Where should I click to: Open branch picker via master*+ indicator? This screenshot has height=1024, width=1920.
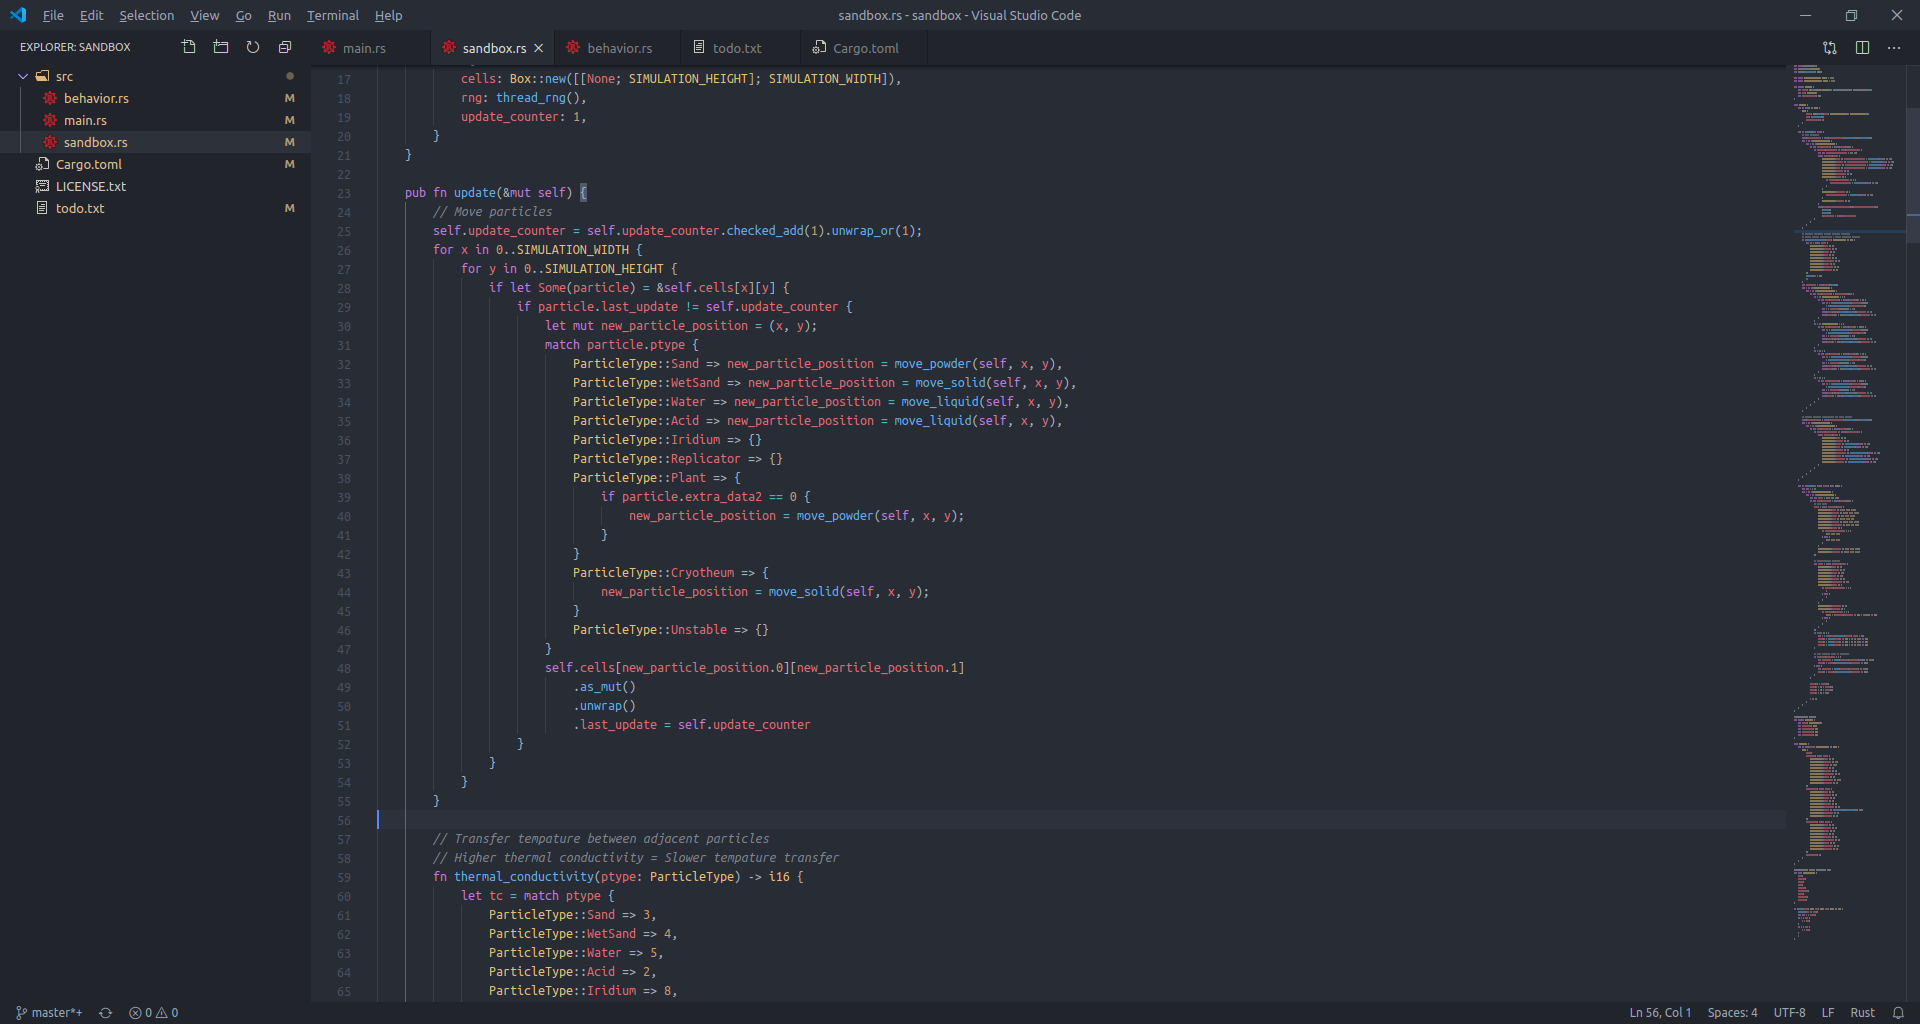pos(48,1012)
